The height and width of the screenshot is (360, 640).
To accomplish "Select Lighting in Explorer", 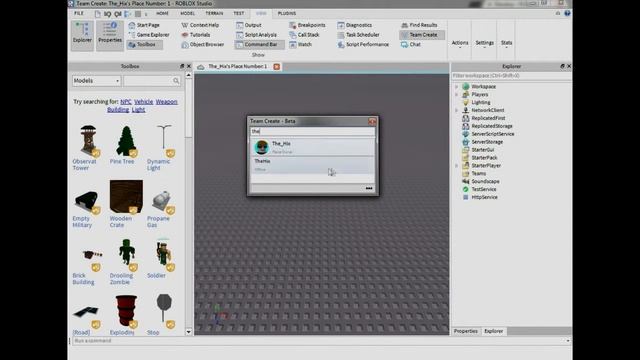I will point(480,102).
